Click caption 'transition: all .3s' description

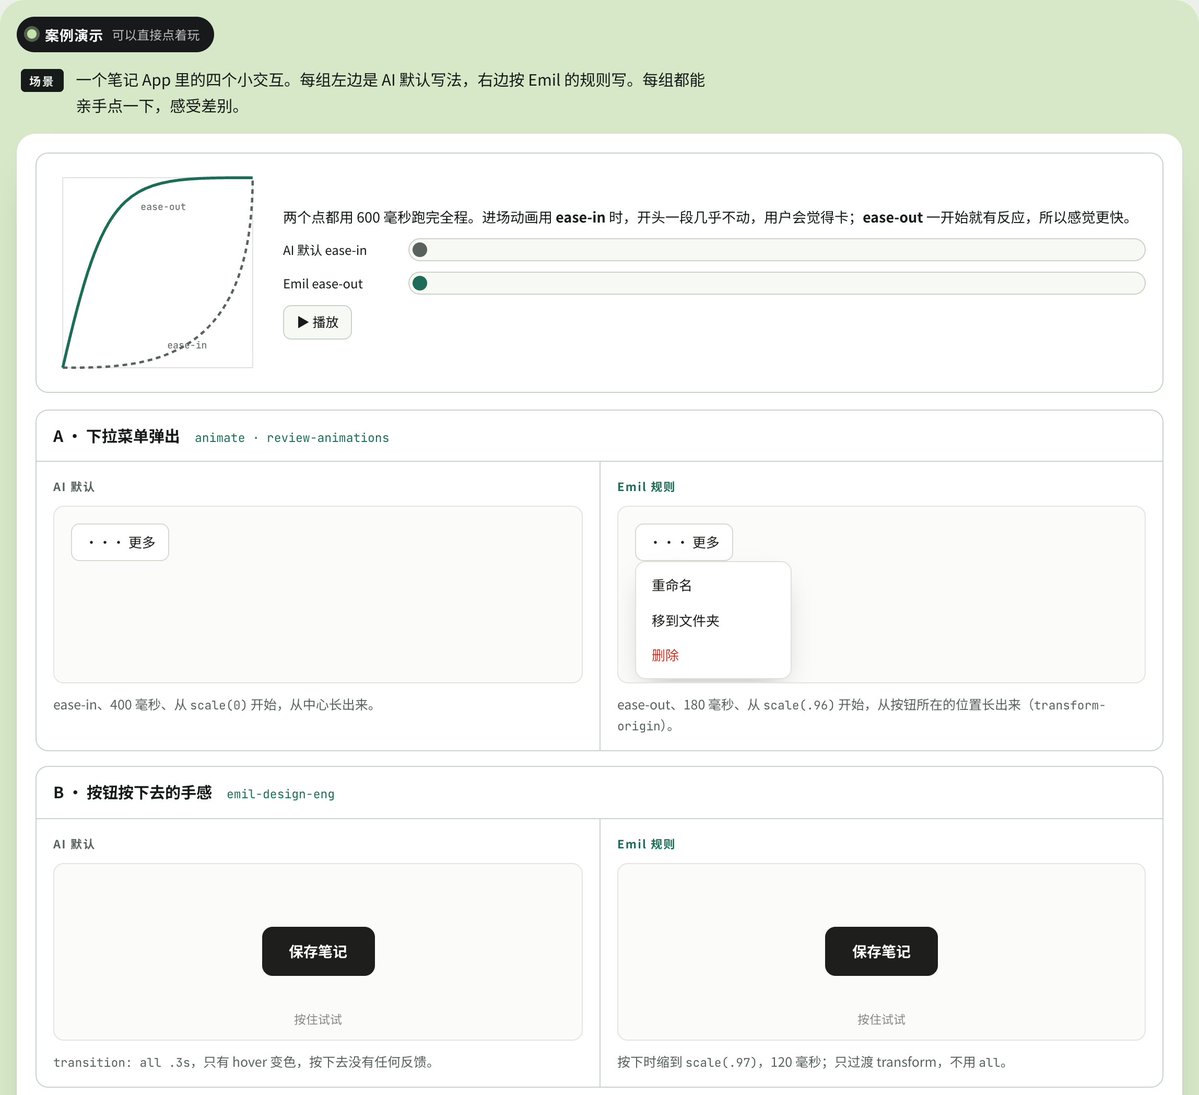coord(243,1062)
